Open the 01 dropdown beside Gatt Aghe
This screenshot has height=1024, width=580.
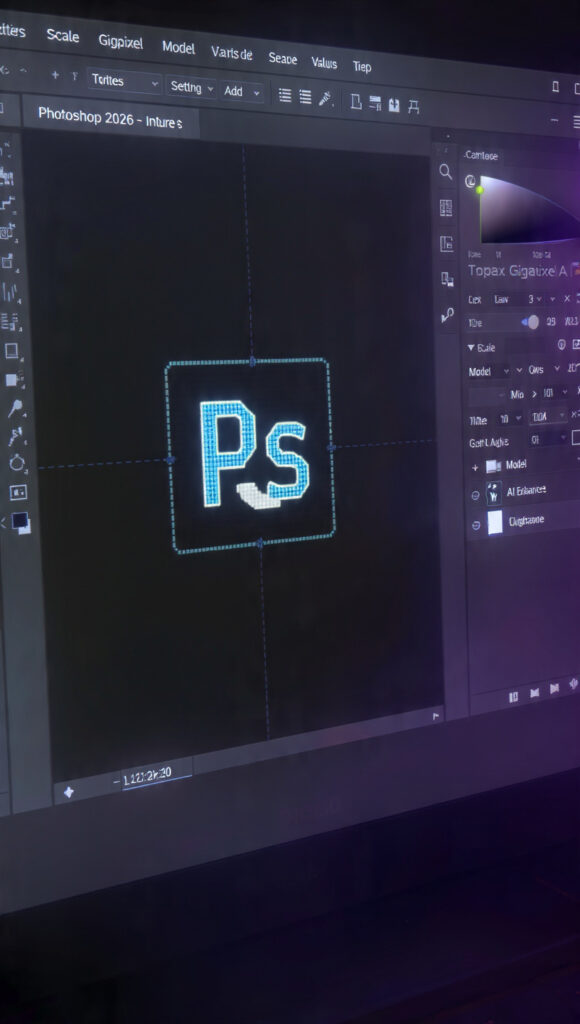click(548, 440)
